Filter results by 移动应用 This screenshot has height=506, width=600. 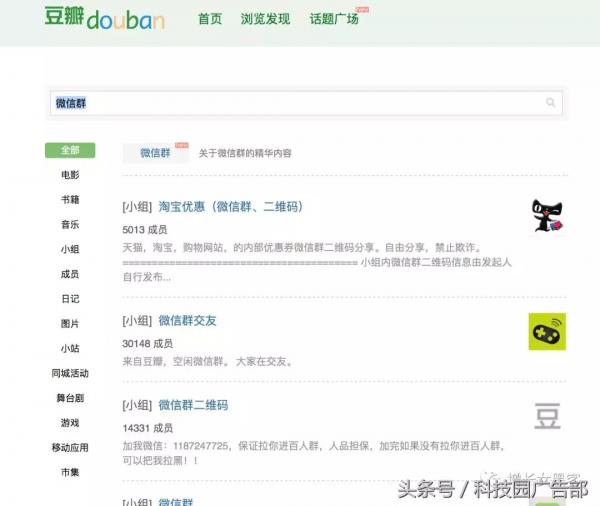tap(70, 448)
